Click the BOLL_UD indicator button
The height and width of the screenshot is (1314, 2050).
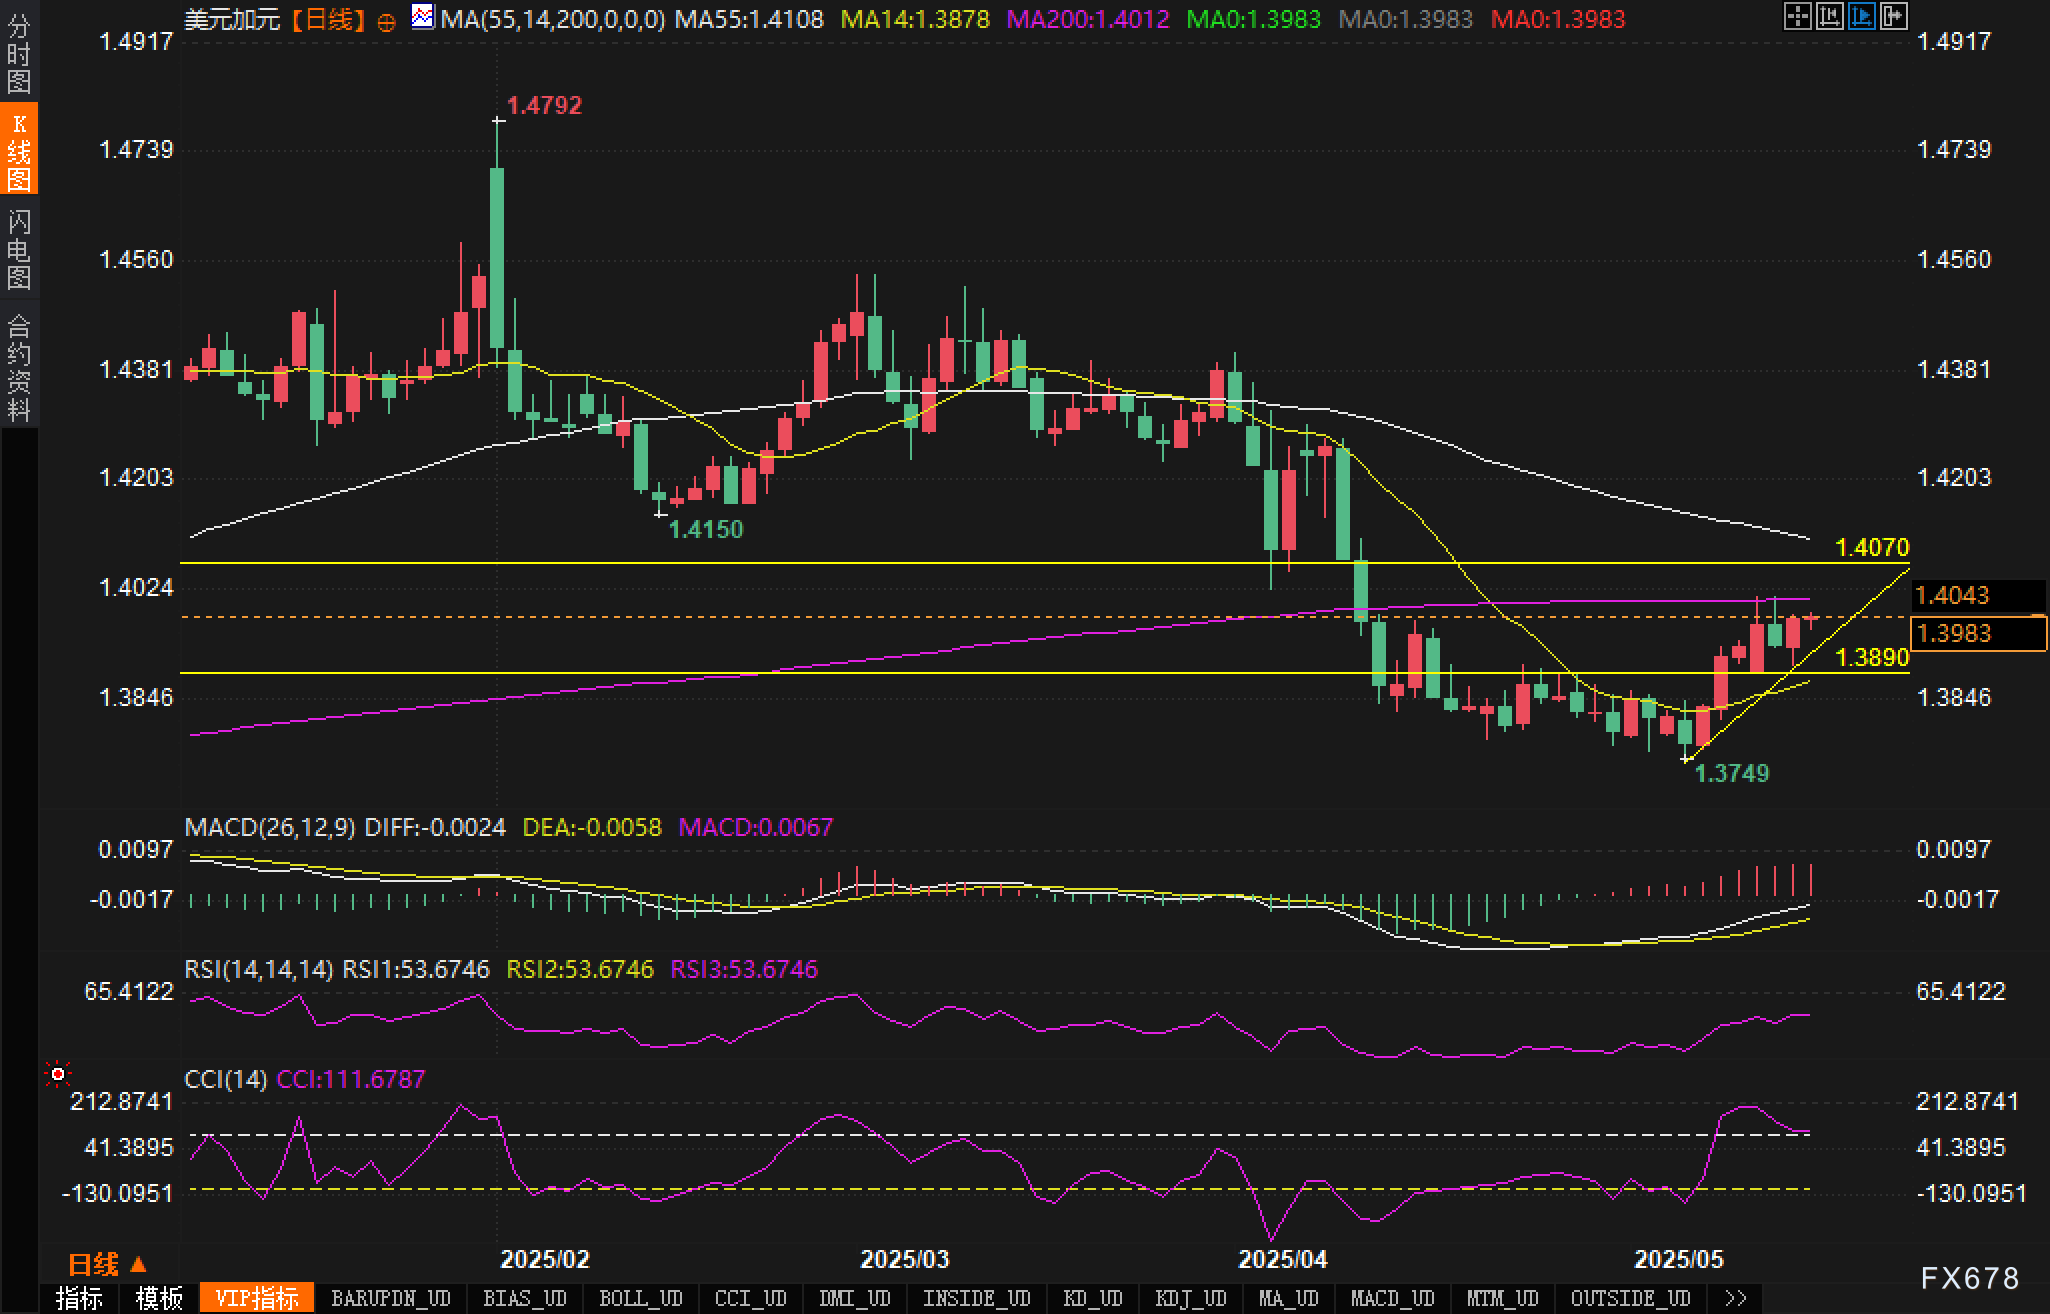[x=640, y=1298]
